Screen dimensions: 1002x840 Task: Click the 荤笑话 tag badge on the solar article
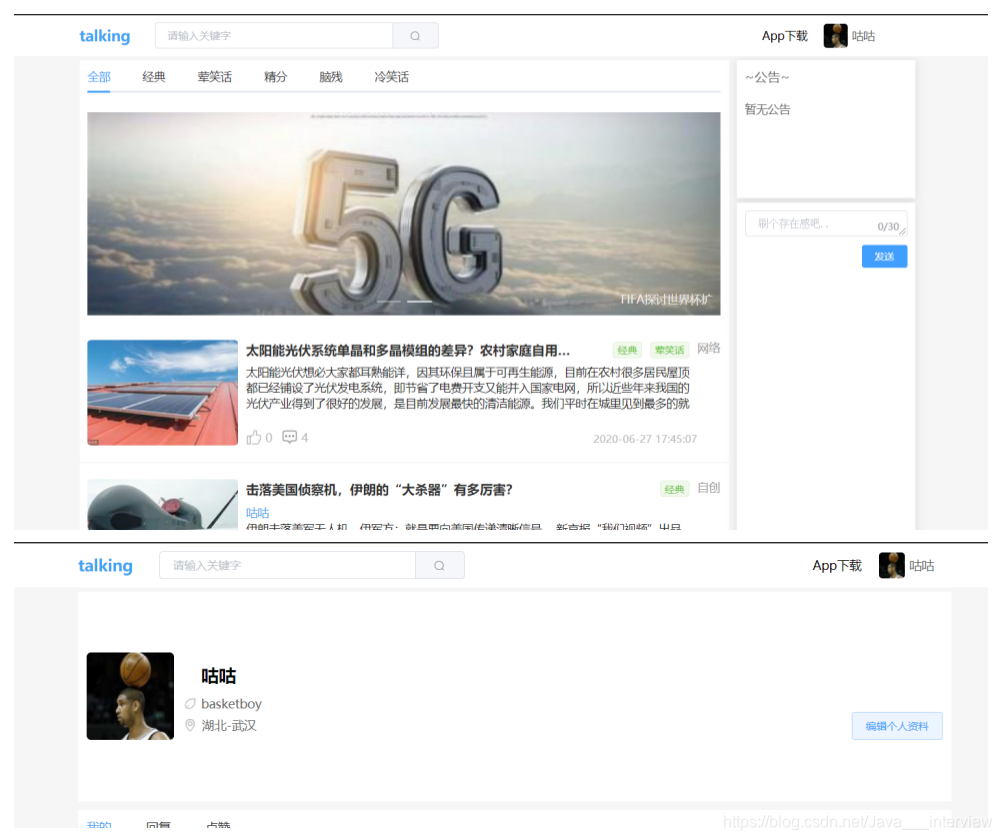(668, 350)
